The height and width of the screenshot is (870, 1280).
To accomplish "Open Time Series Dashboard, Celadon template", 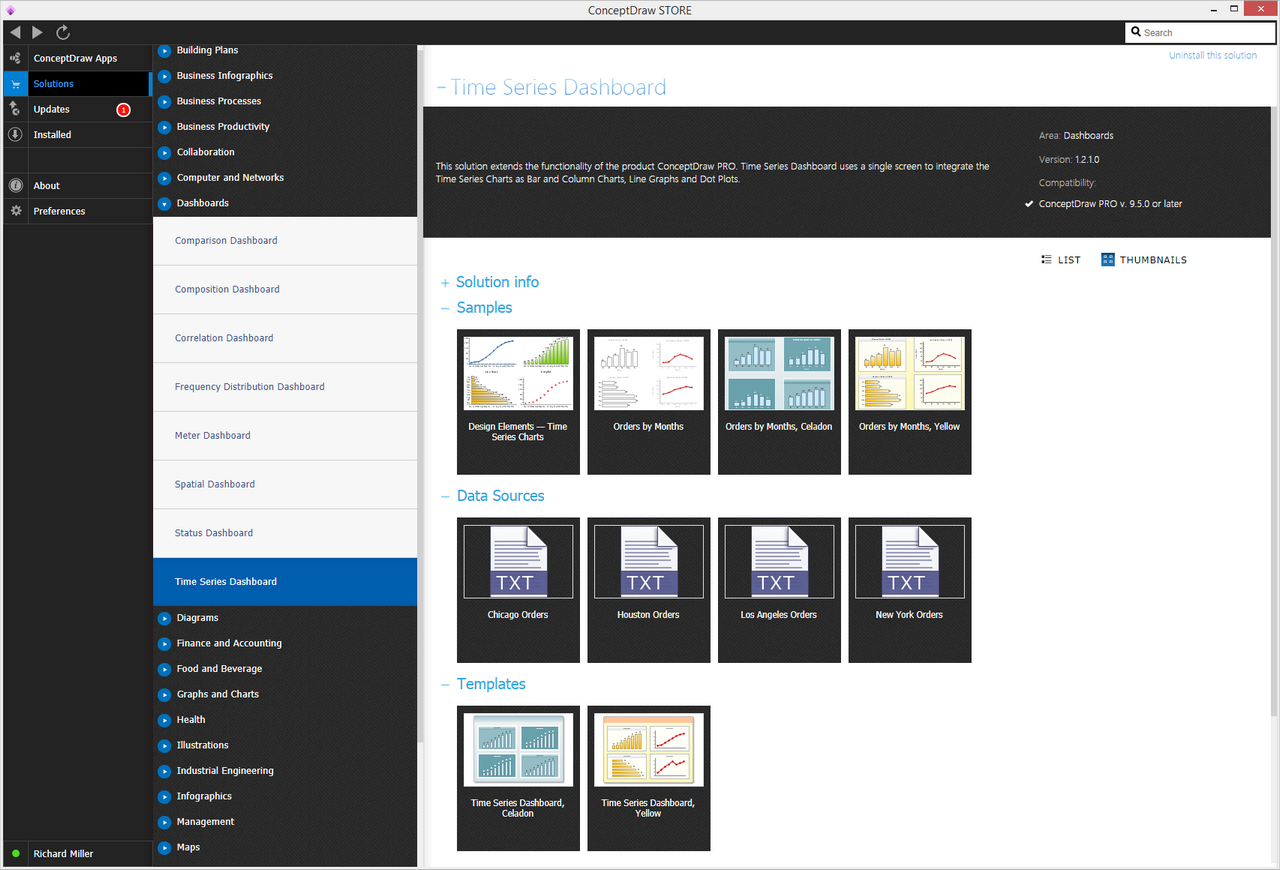I will click(518, 778).
